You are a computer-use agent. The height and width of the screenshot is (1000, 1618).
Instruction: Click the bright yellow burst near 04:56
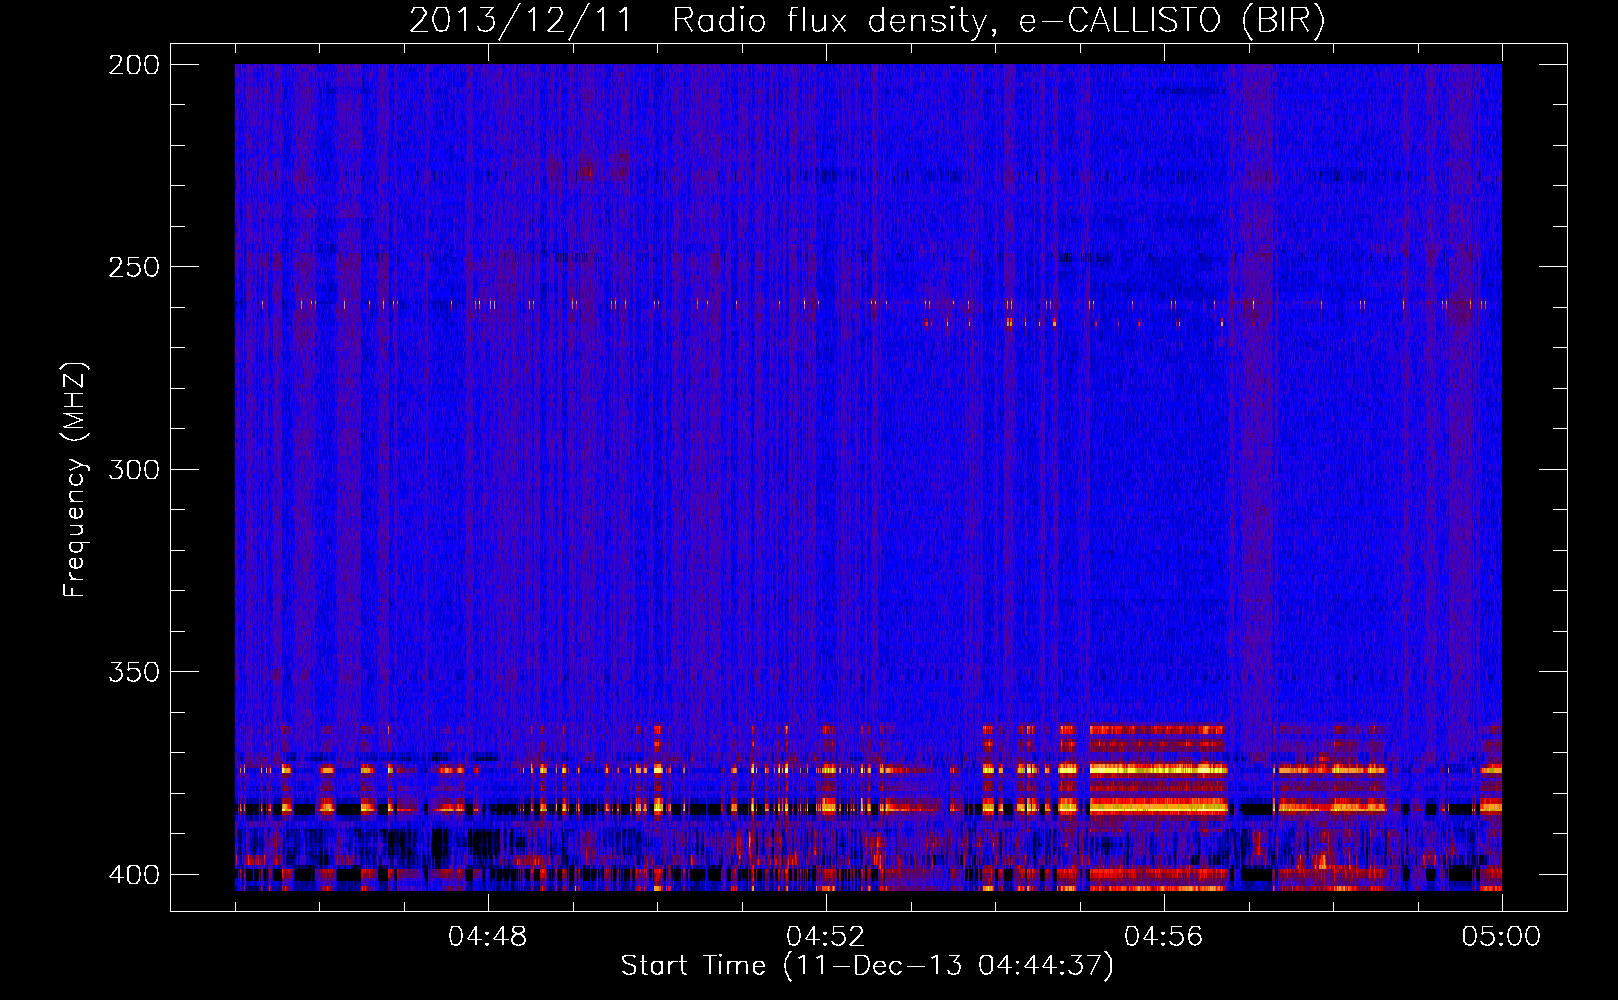(x=1158, y=770)
